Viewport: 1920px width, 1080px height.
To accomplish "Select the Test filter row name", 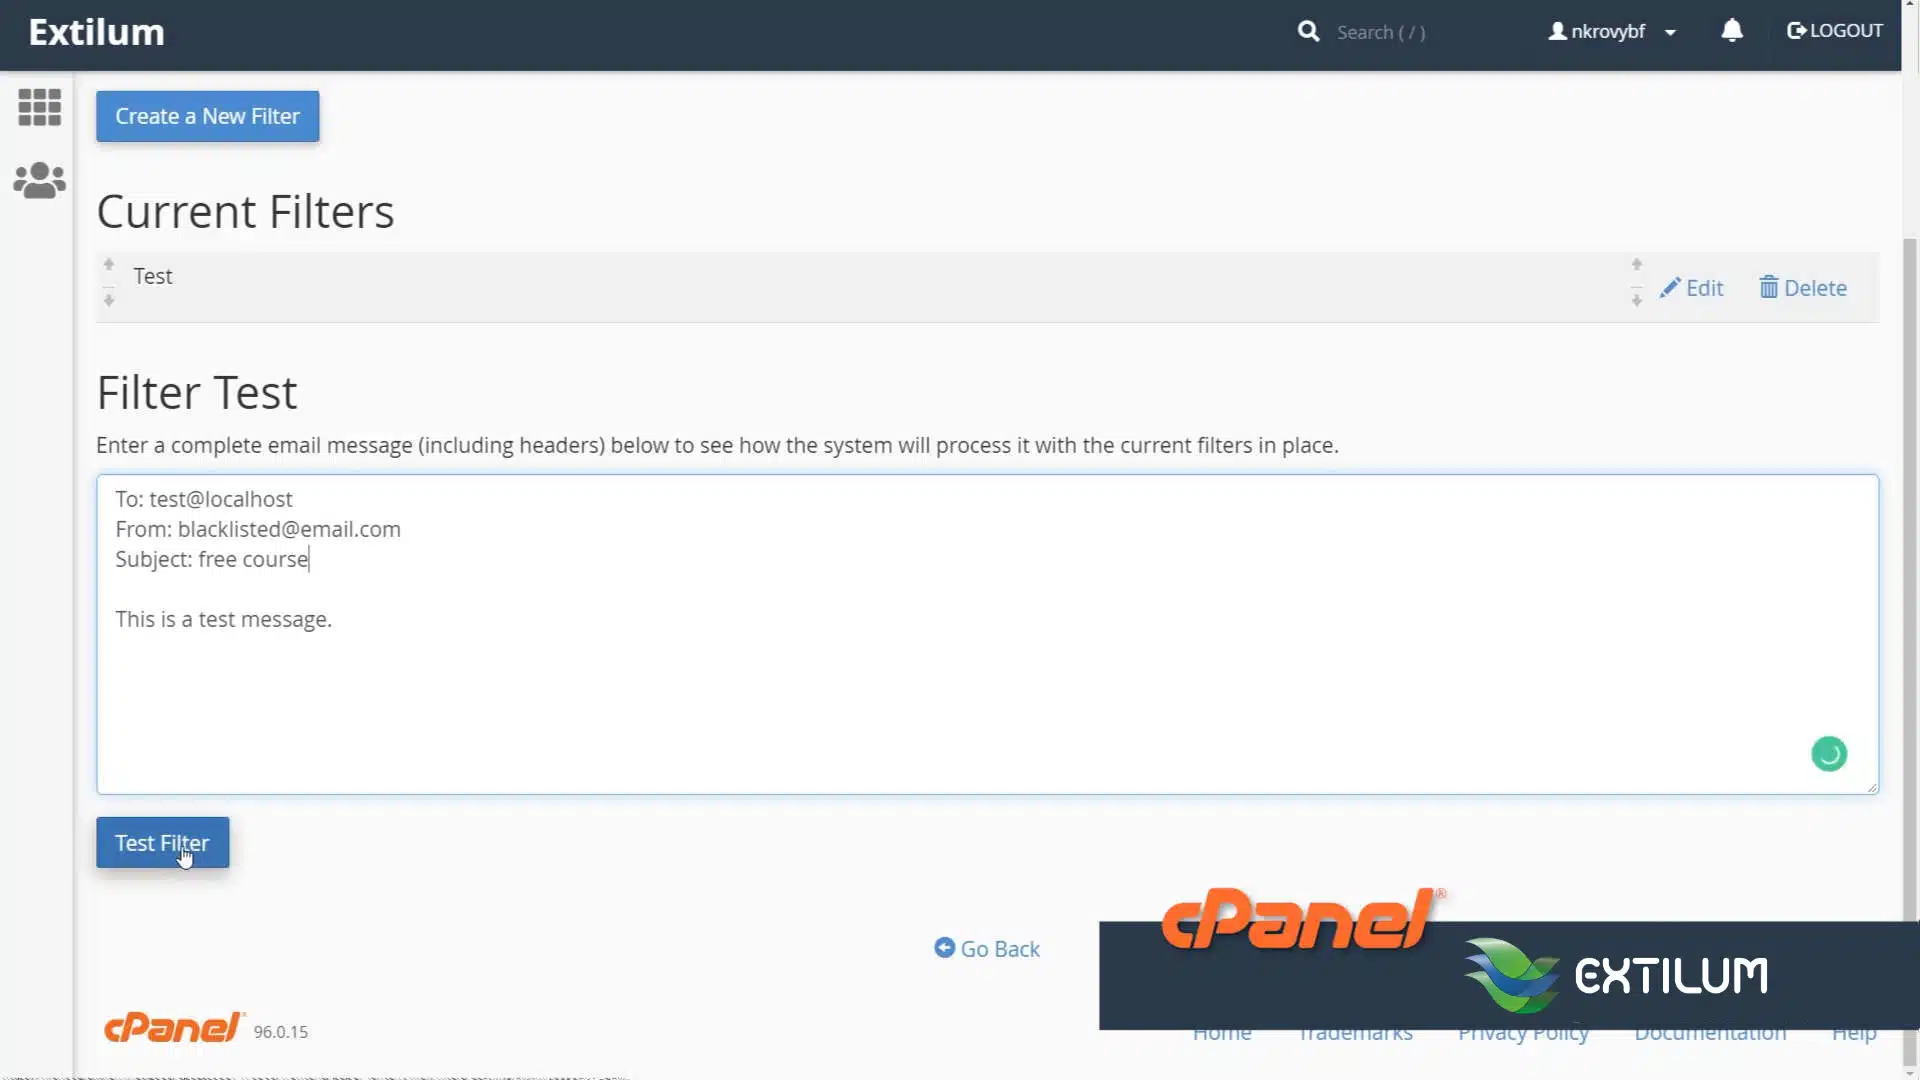I will click(153, 276).
